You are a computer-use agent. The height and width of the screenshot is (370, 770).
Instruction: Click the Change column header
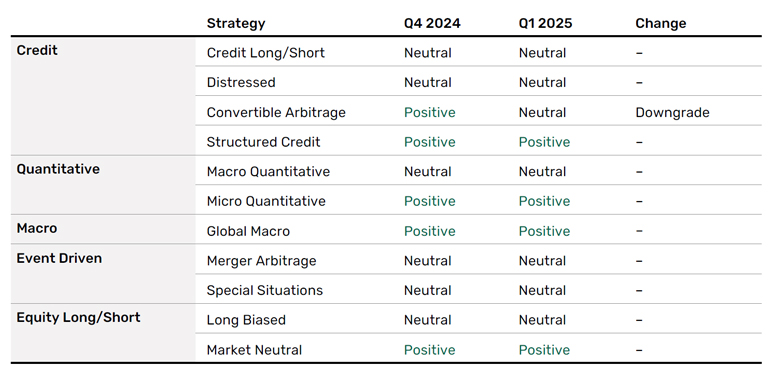660,23
